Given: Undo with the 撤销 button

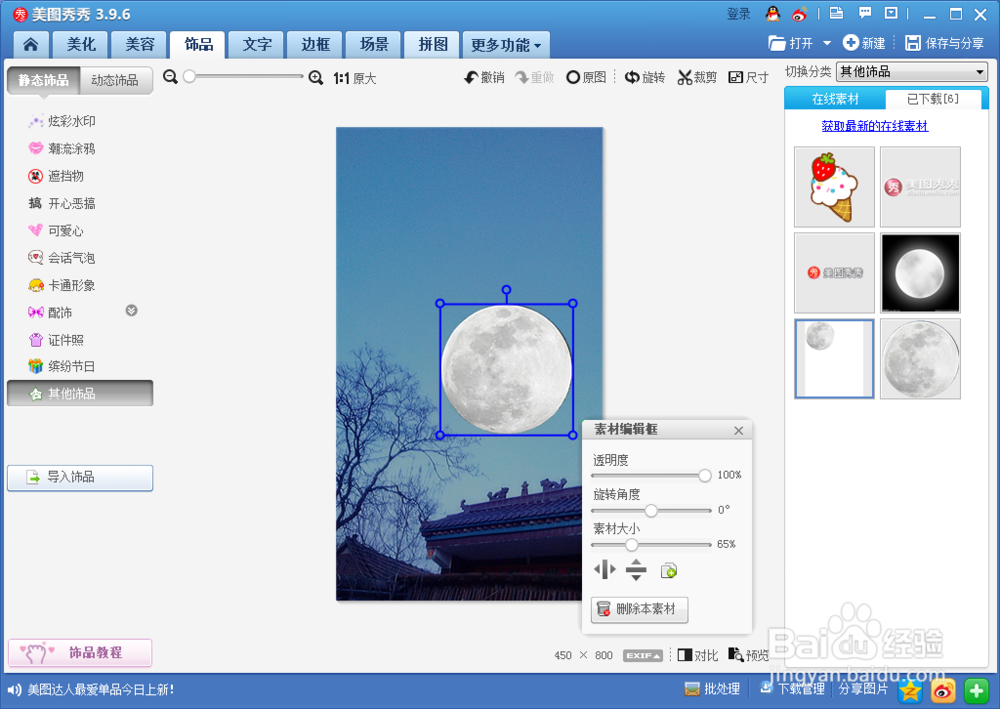Looking at the screenshot, I should (484, 78).
